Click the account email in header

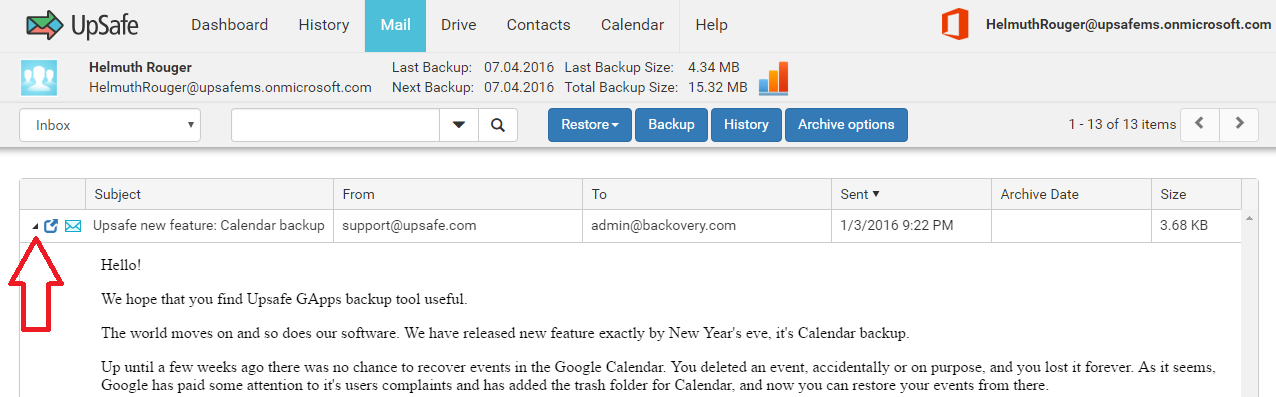[1128, 25]
